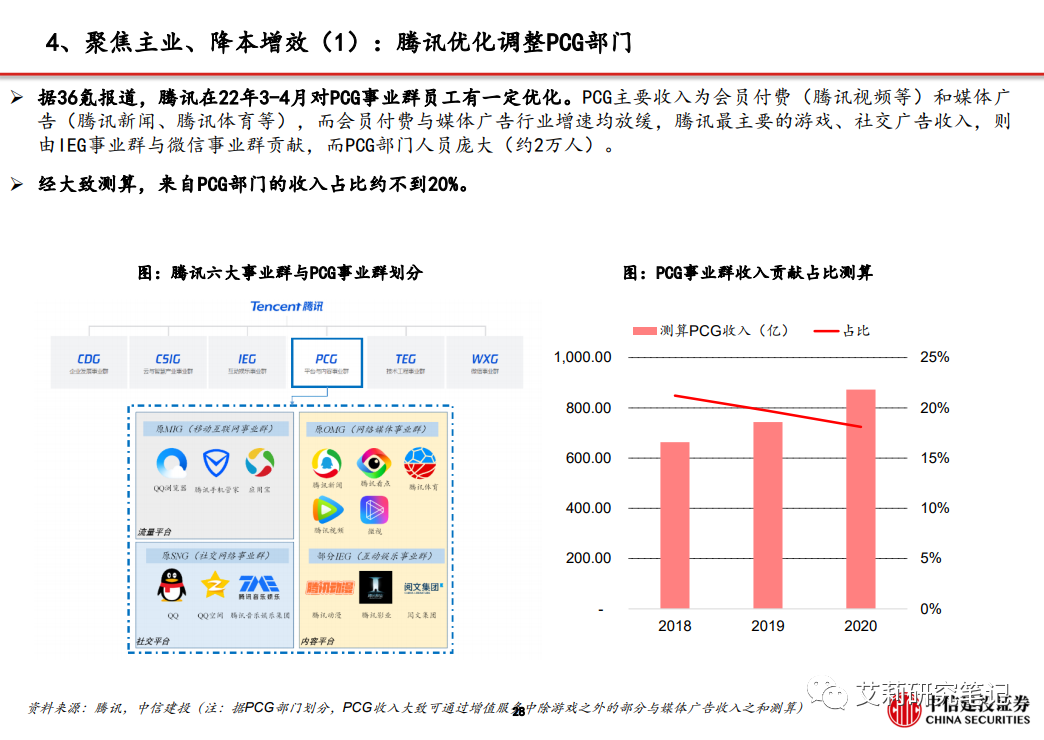Image resolution: width=1044 pixels, height=740 pixels.
Task: Click the 社交平台 label
Action: pos(152,641)
